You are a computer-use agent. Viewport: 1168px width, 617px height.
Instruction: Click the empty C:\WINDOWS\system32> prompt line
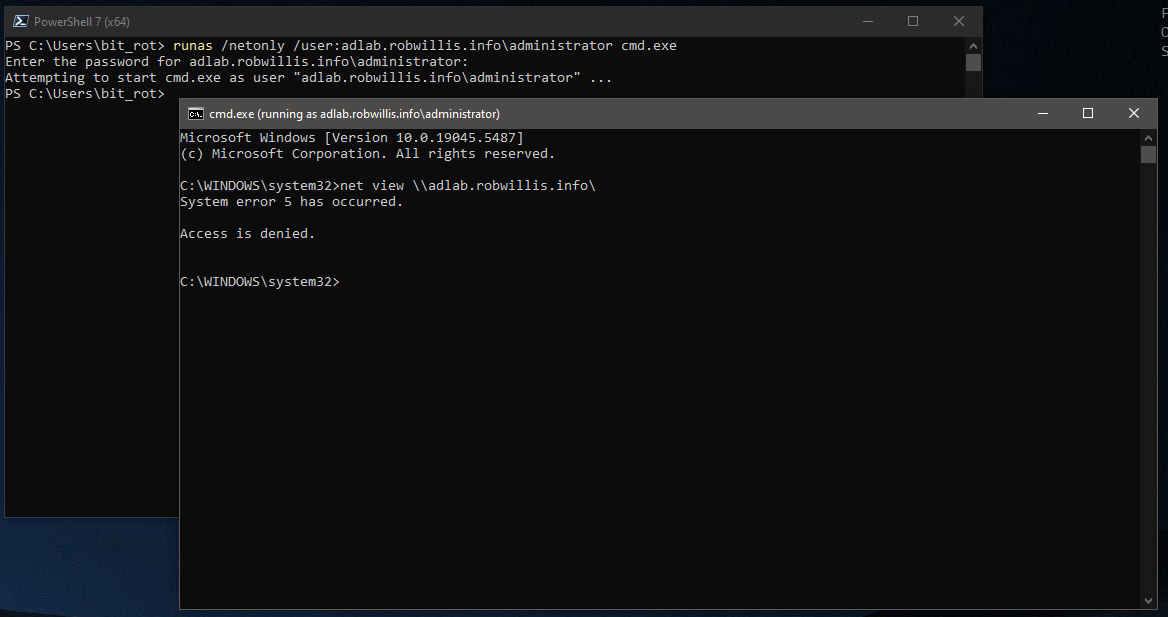tap(260, 282)
